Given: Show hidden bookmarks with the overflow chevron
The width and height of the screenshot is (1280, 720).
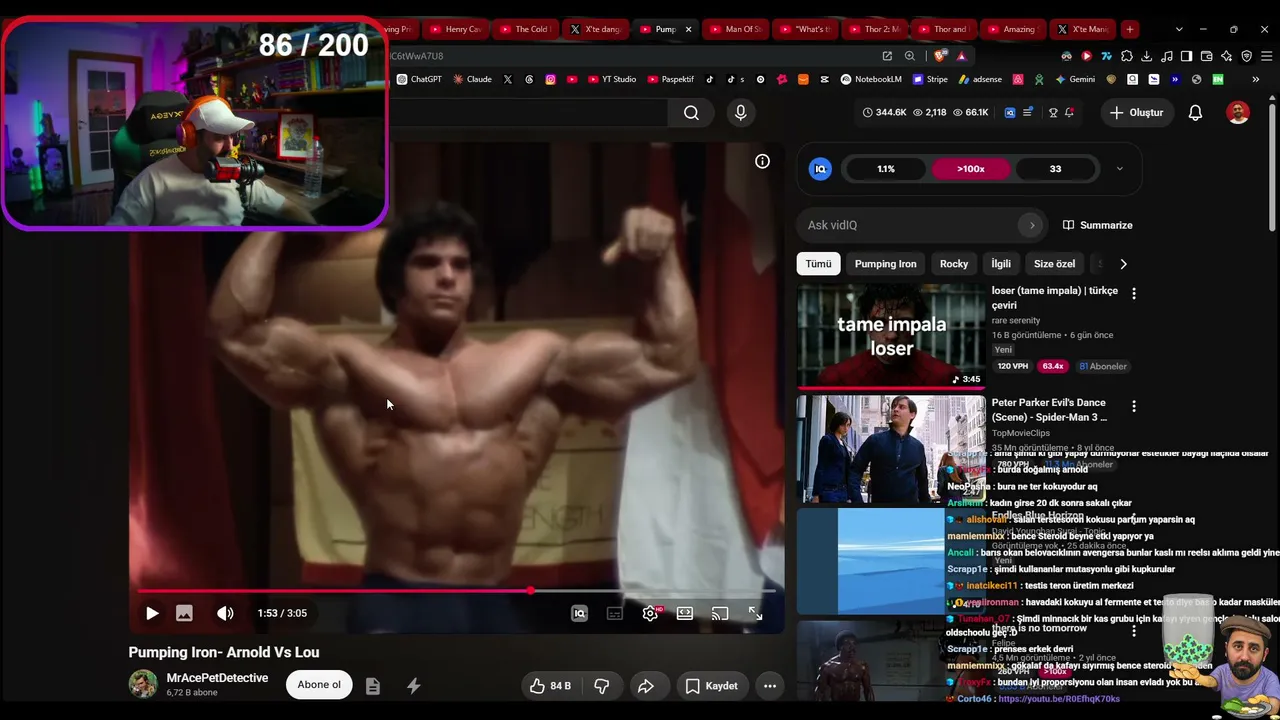Looking at the screenshot, I should (1255, 79).
